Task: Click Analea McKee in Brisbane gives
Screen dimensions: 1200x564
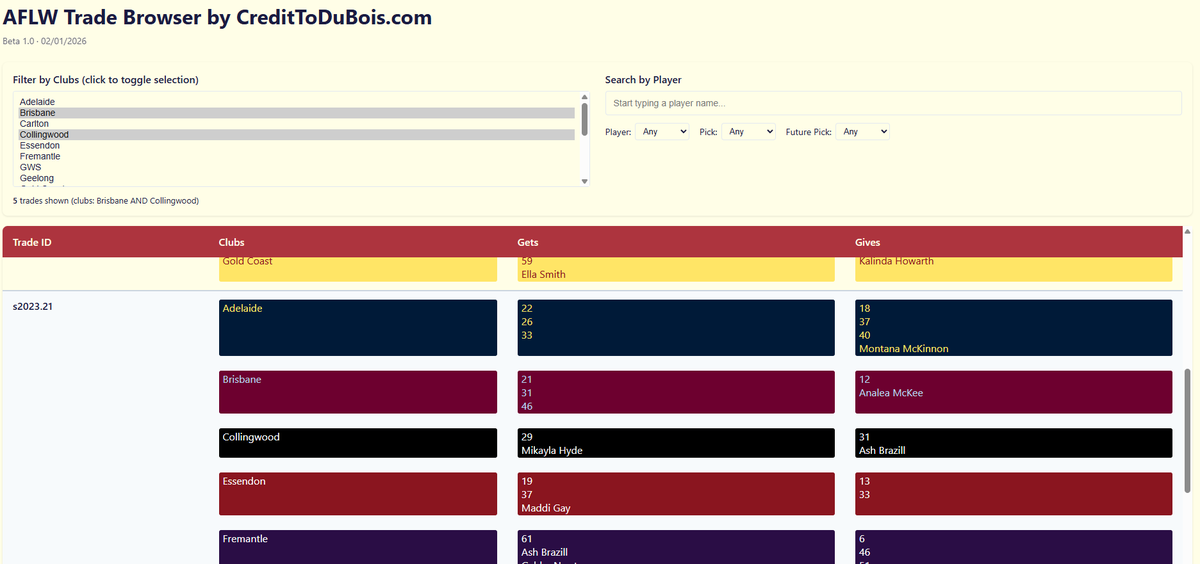Action: [891, 393]
